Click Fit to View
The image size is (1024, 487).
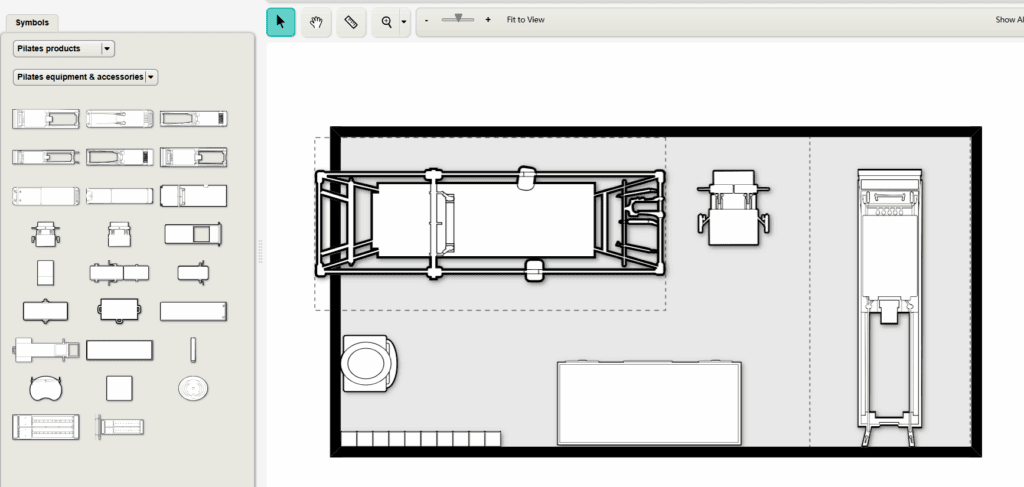click(525, 20)
